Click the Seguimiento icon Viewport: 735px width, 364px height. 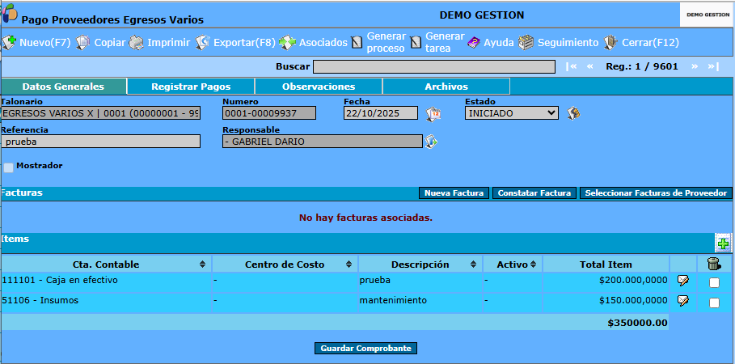pyautogui.click(x=526, y=43)
